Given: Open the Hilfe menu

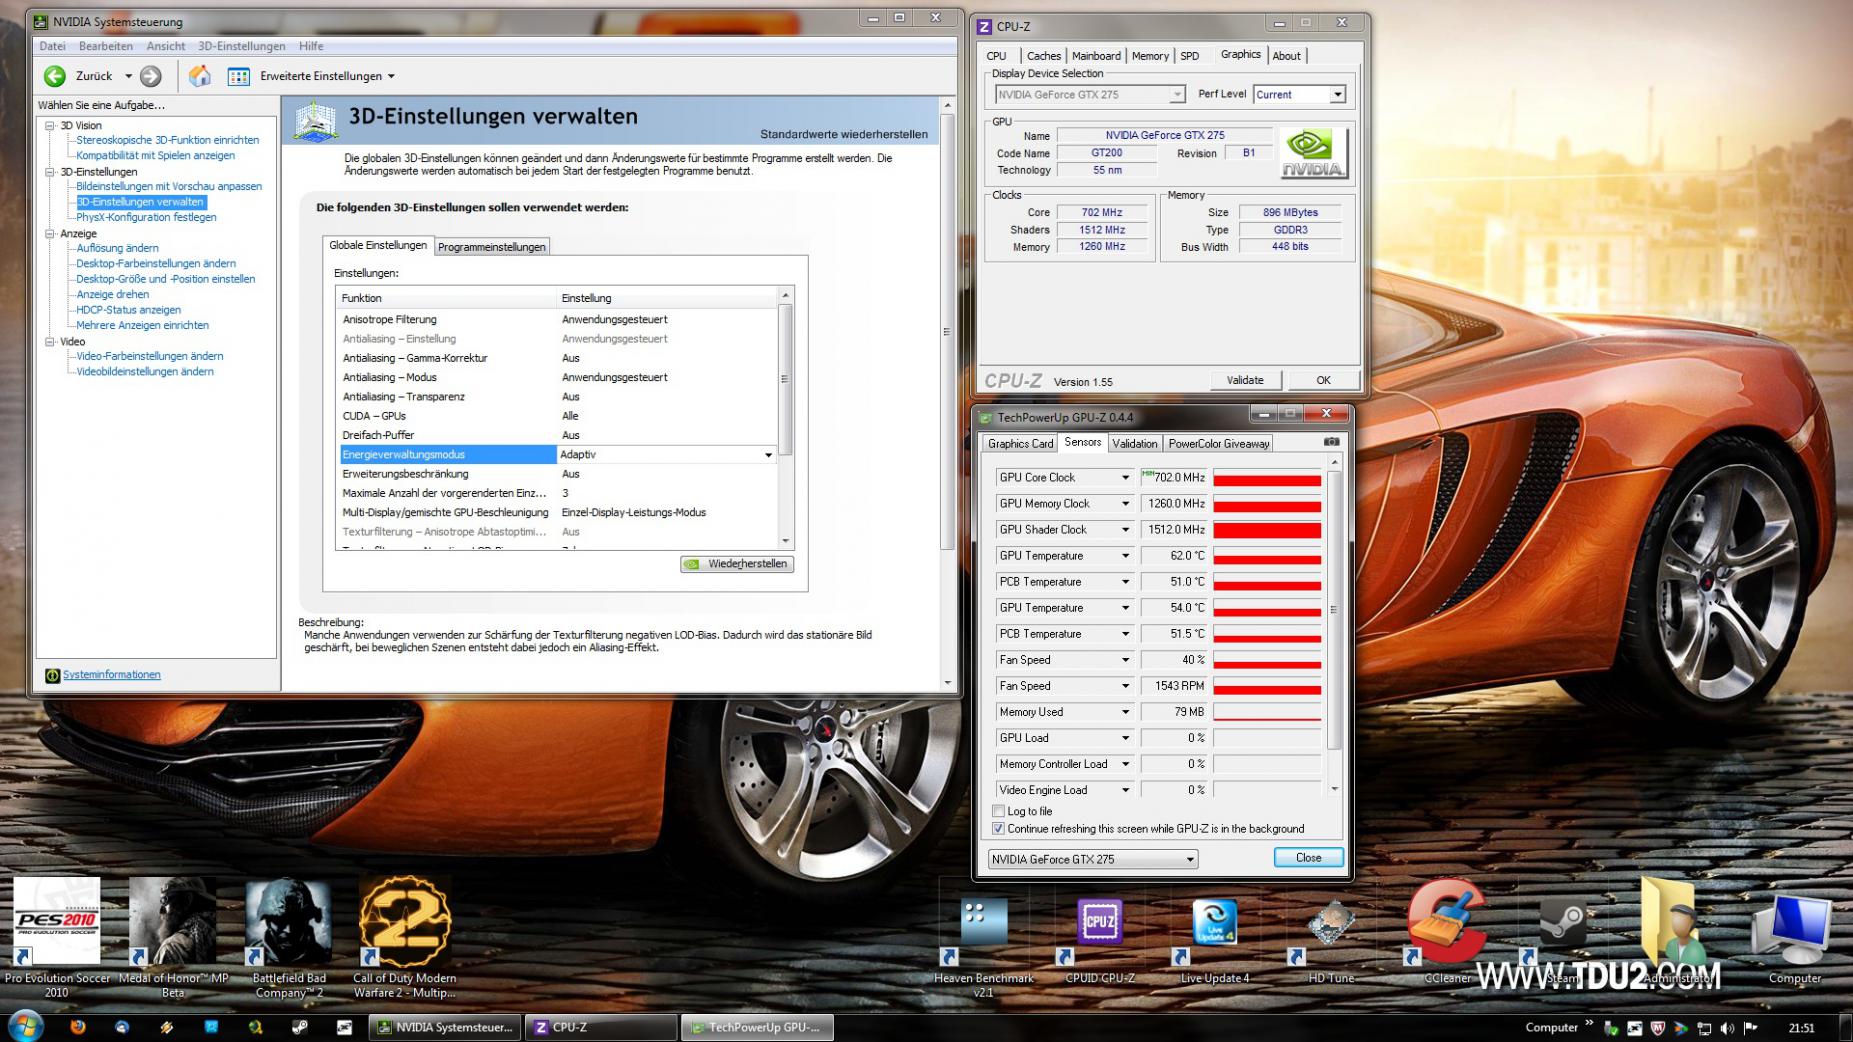Looking at the screenshot, I should (x=311, y=46).
